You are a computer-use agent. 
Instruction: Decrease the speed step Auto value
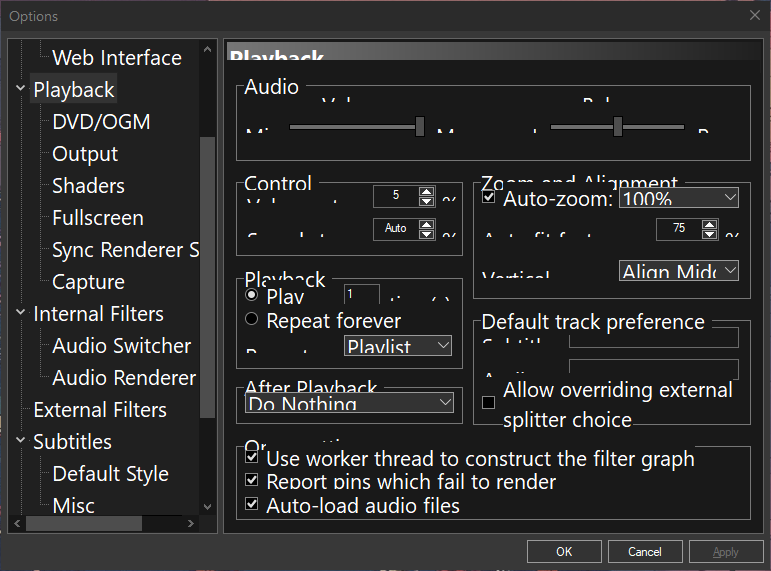coord(426,234)
